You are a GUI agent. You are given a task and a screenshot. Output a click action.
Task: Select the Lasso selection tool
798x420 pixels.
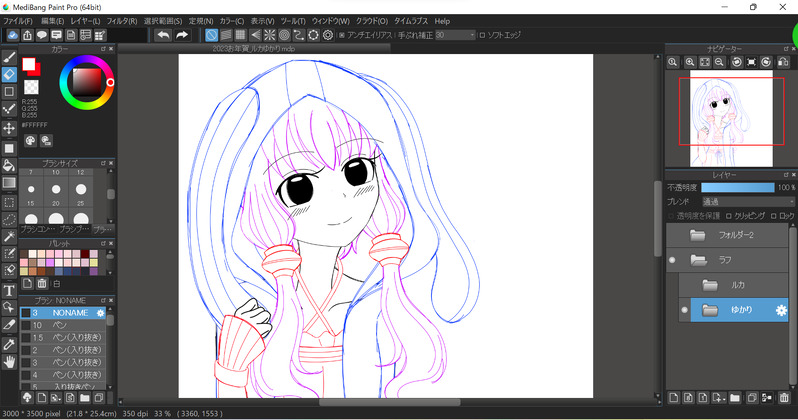point(9,219)
